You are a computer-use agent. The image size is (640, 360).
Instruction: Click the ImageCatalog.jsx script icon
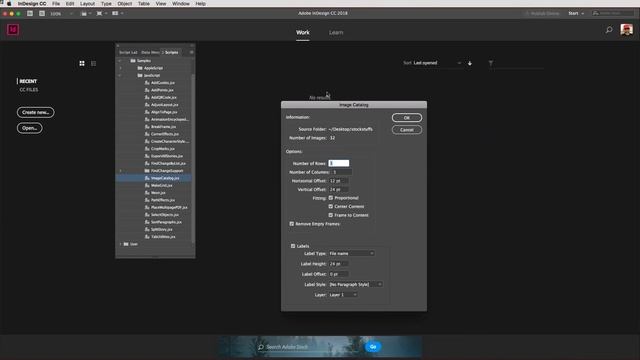pyautogui.click(x=147, y=178)
